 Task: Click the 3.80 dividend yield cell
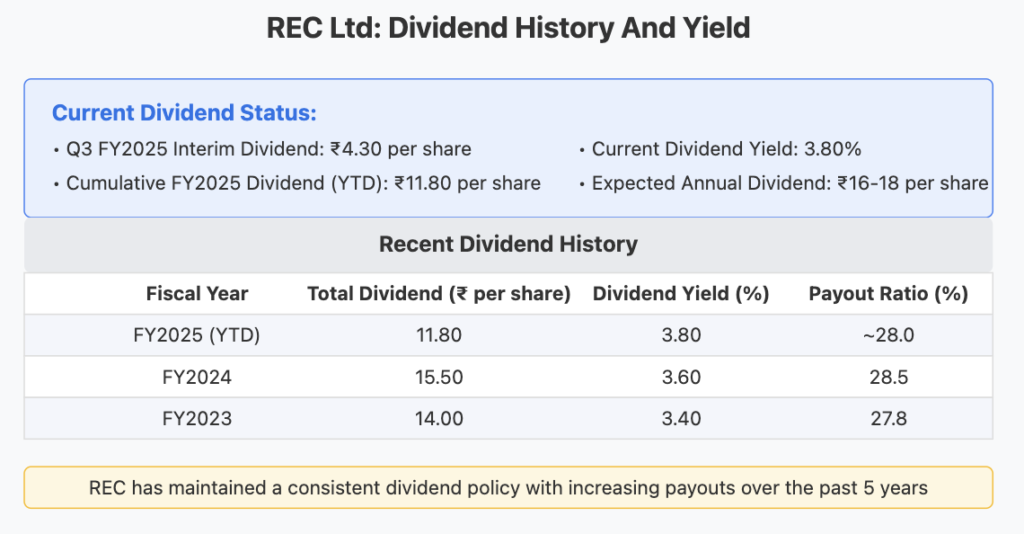click(x=681, y=336)
